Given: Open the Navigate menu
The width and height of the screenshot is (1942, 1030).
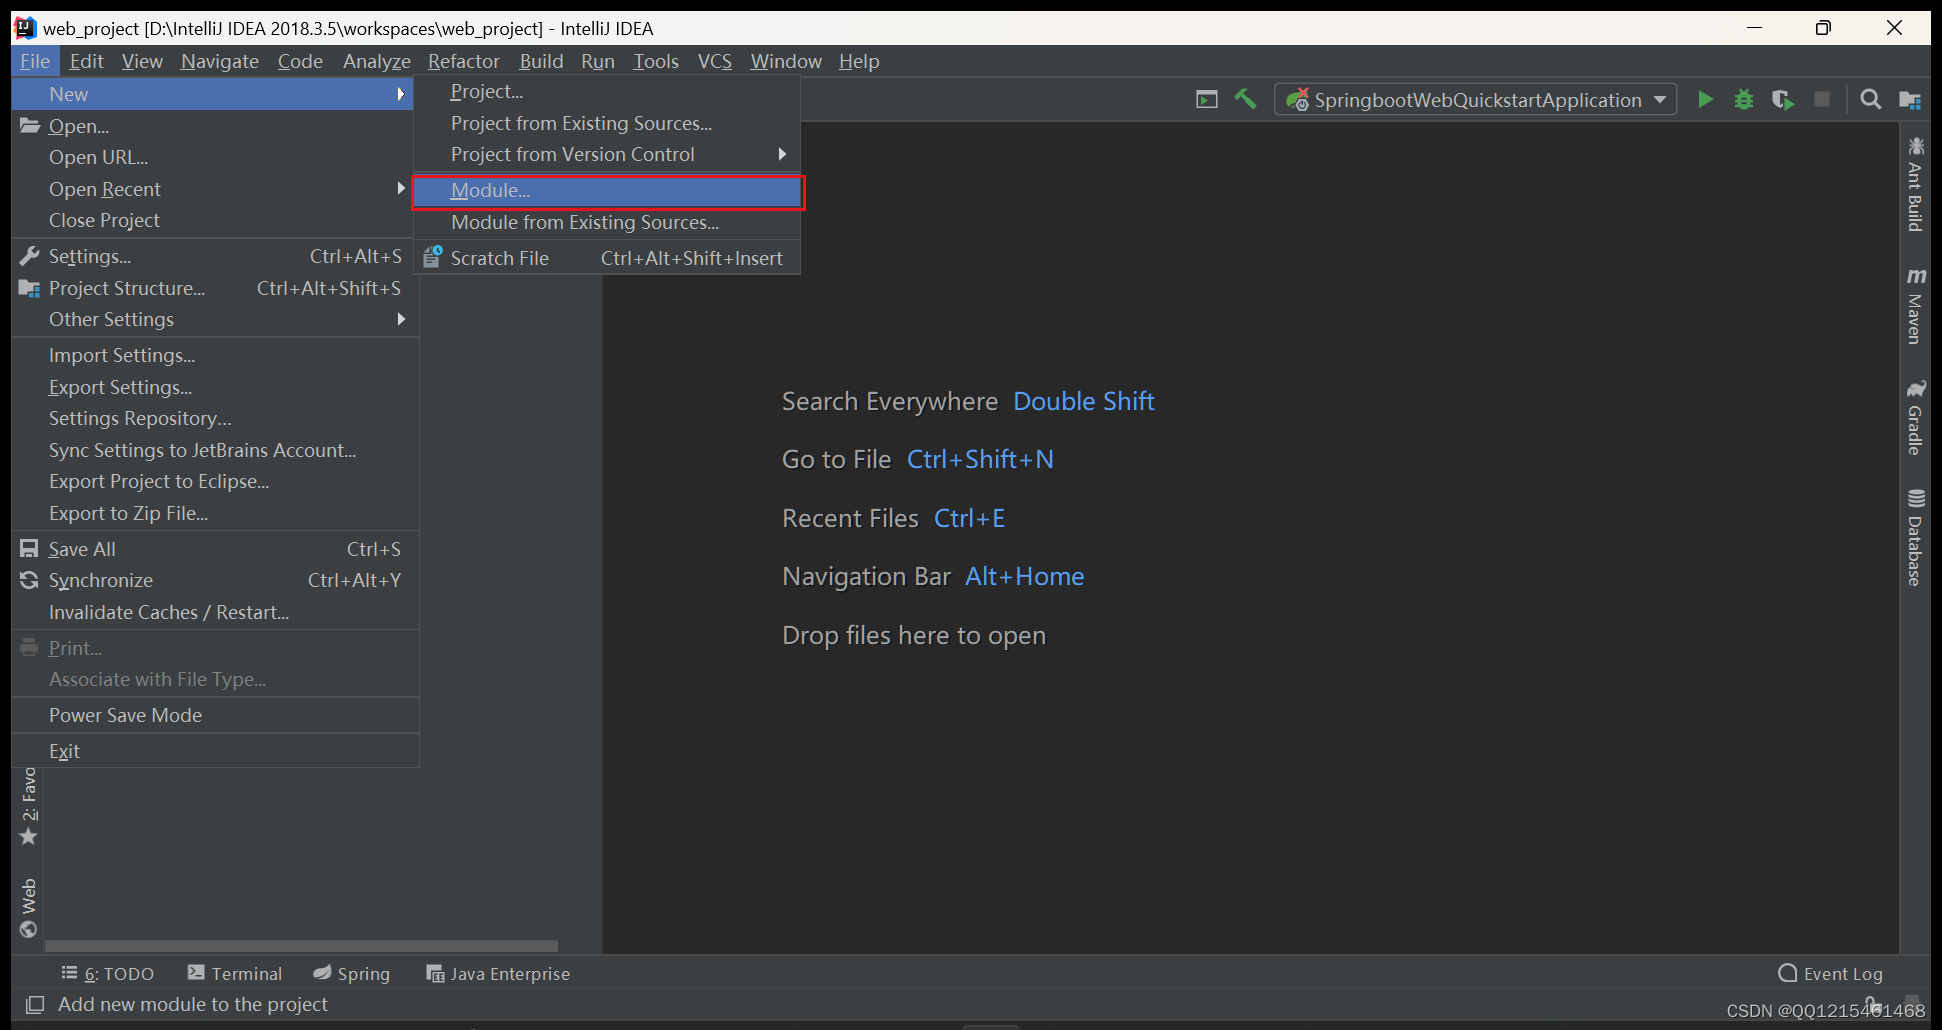Looking at the screenshot, I should 220,61.
